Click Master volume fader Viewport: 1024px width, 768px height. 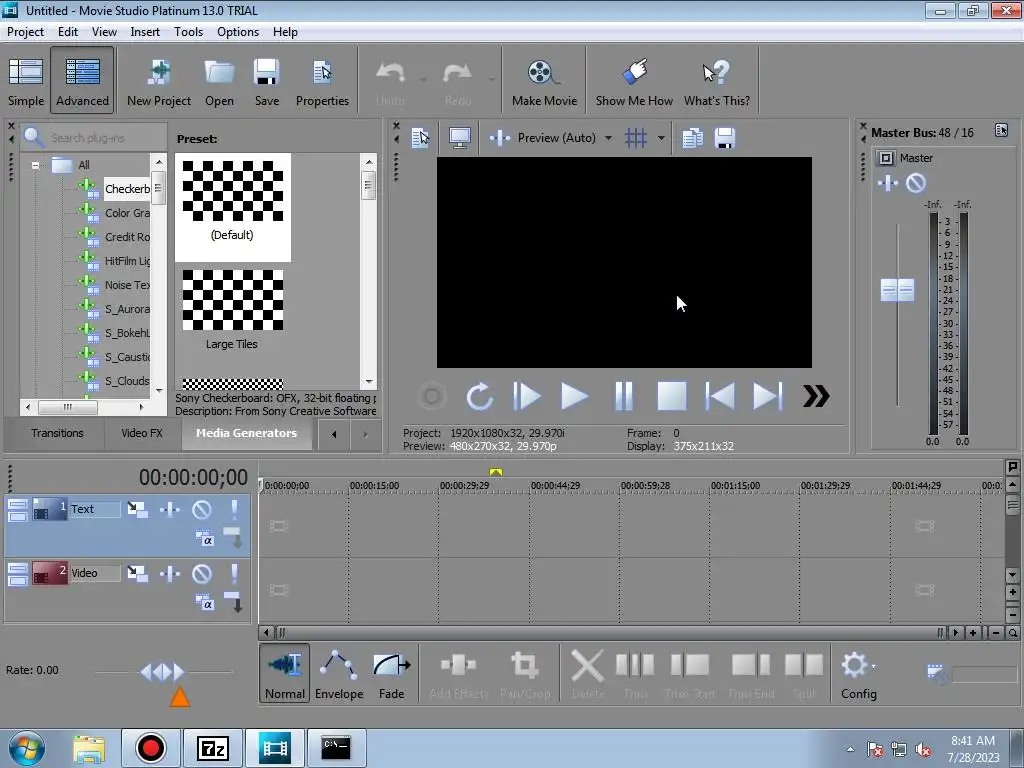click(897, 290)
